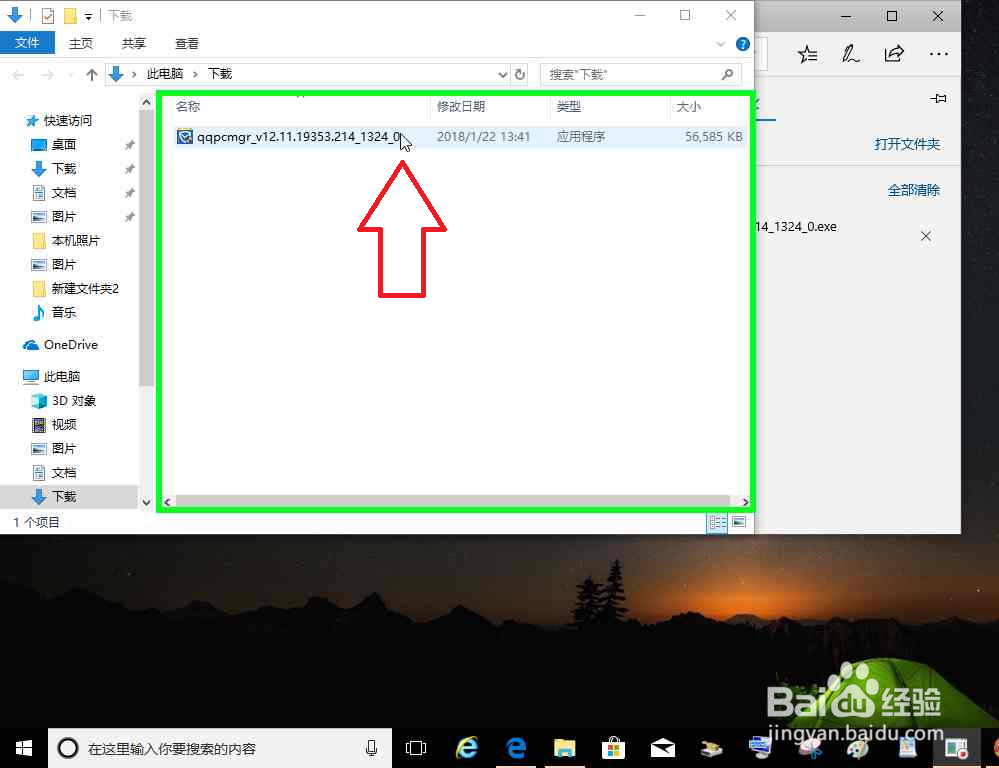Expand the ribbon with the chevron

tap(721, 44)
